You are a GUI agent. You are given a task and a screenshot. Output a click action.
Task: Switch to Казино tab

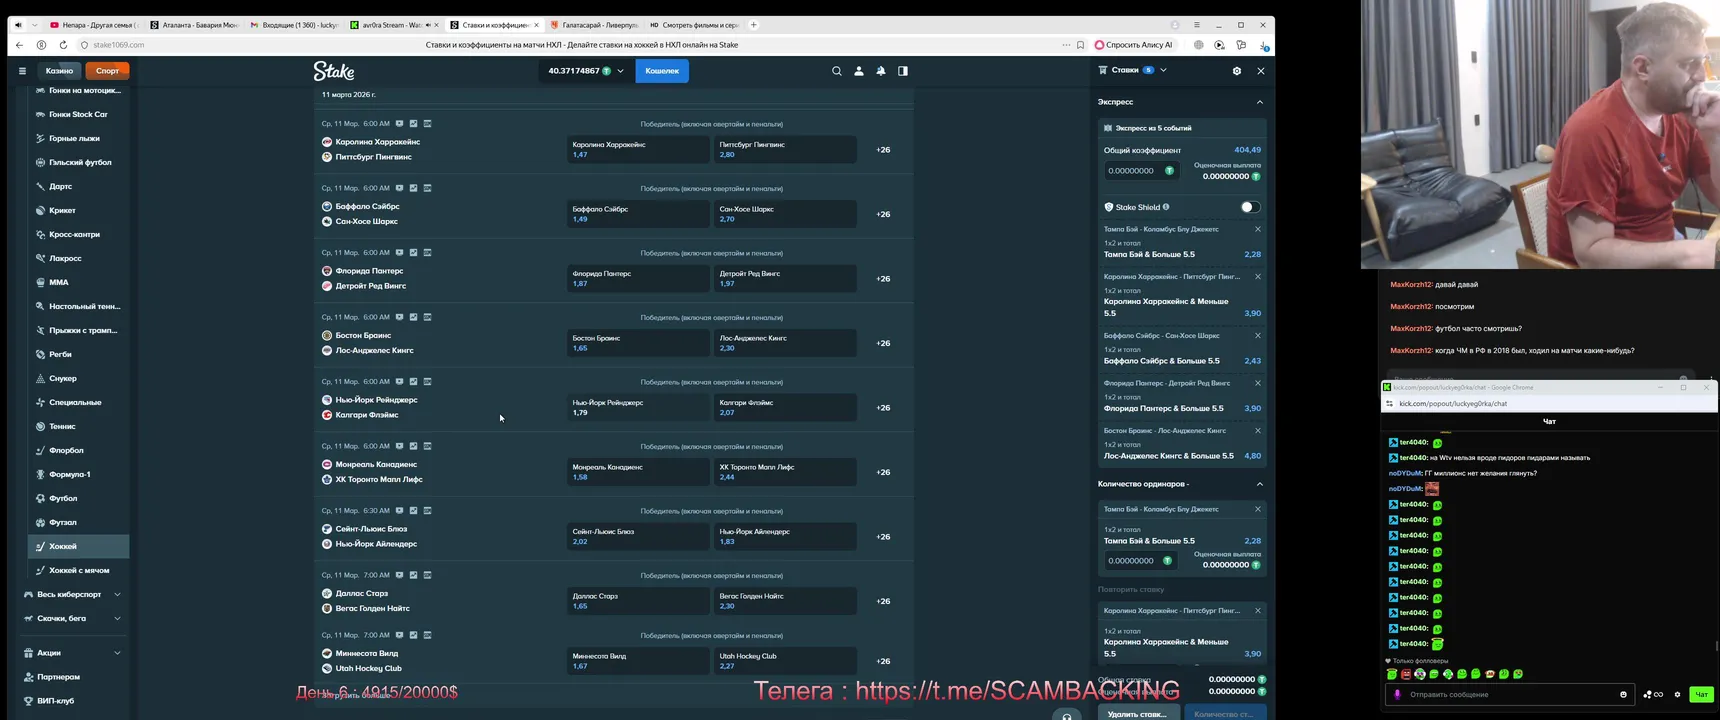tap(59, 71)
